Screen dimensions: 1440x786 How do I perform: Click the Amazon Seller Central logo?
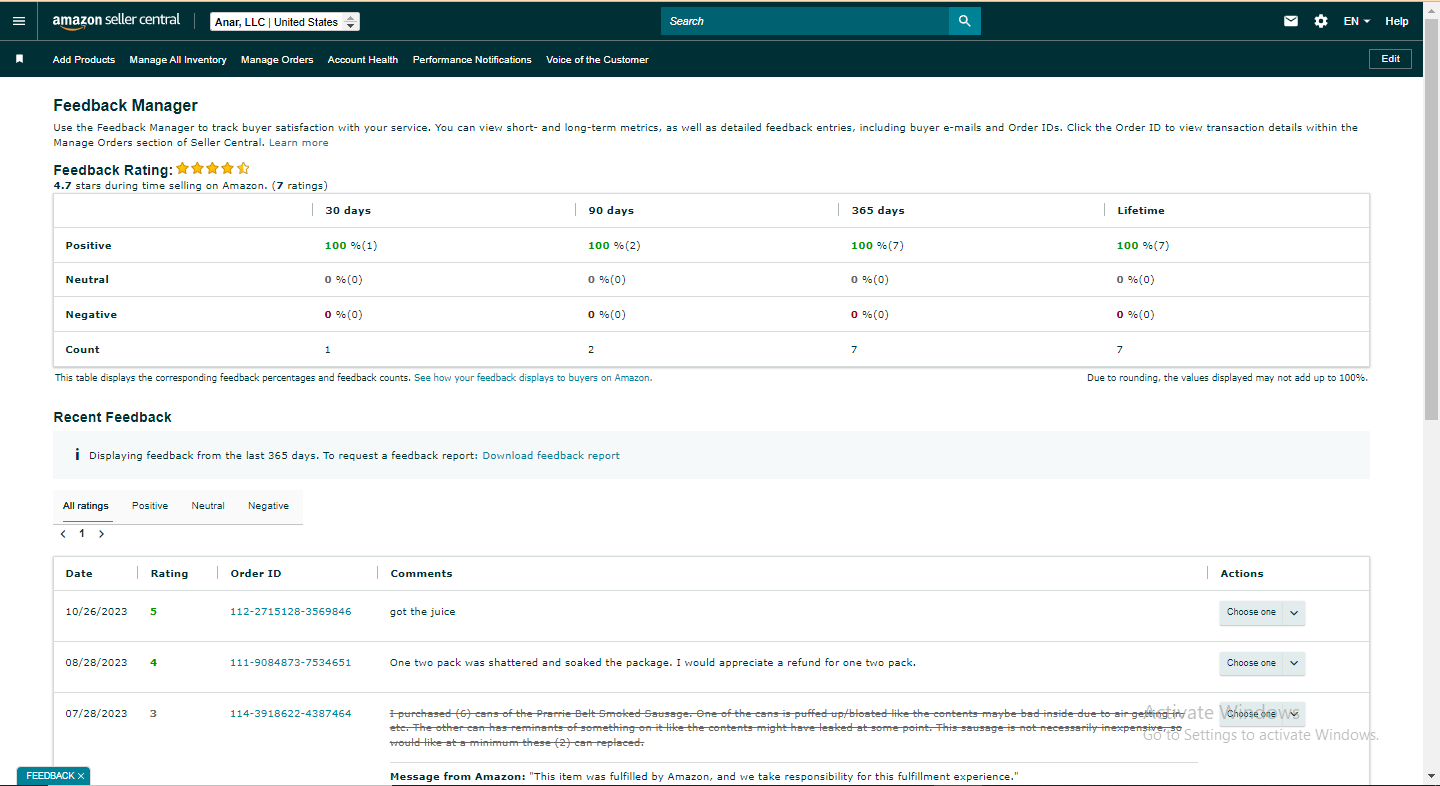pos(116,21)
